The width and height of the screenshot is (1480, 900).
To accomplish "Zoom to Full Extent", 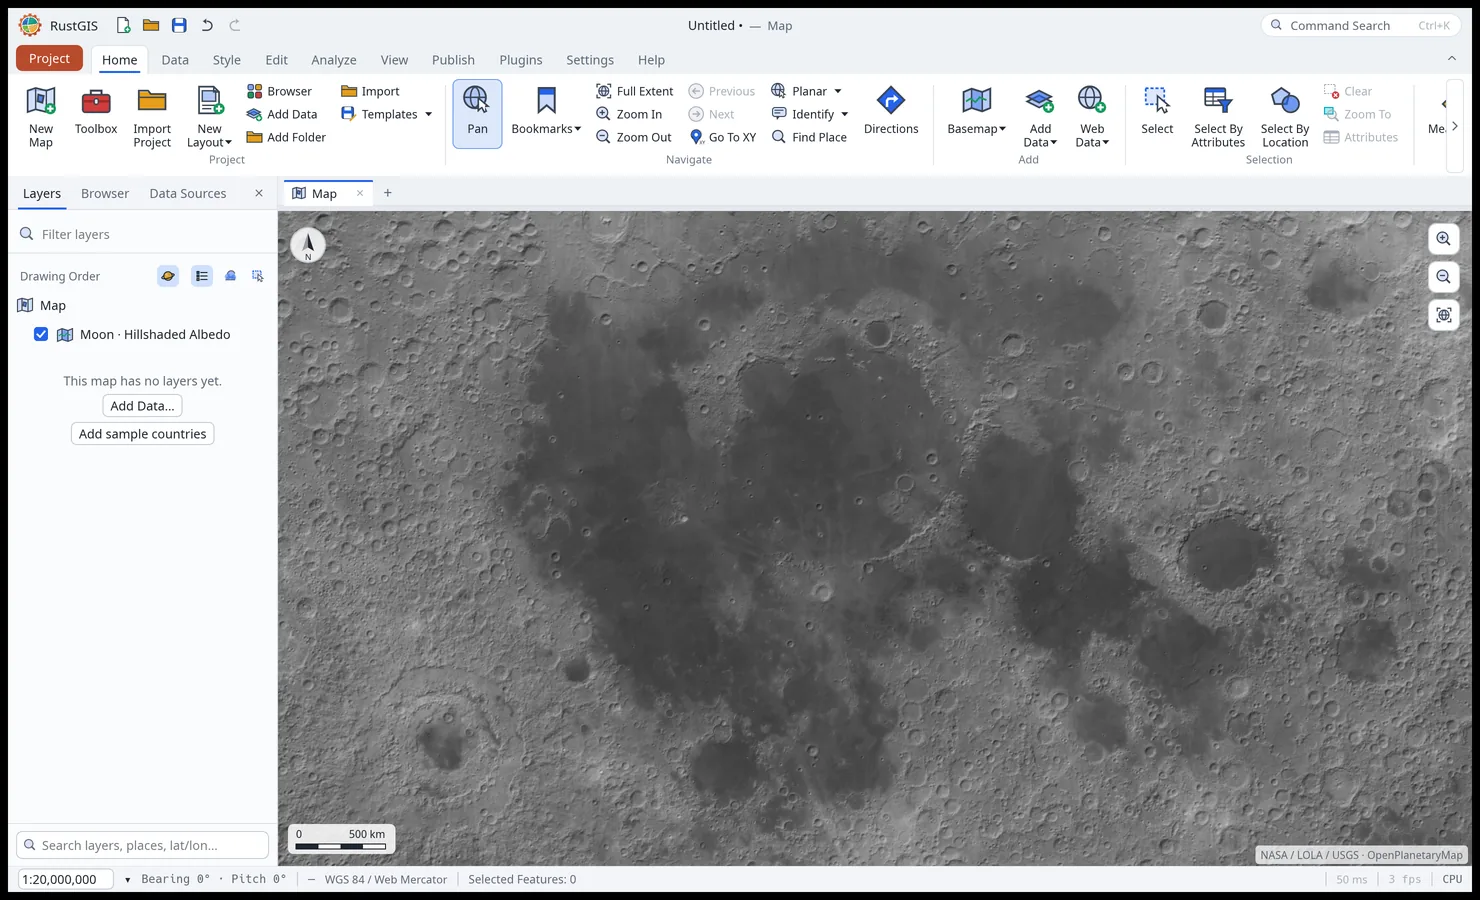I will (x=634, y=91).
